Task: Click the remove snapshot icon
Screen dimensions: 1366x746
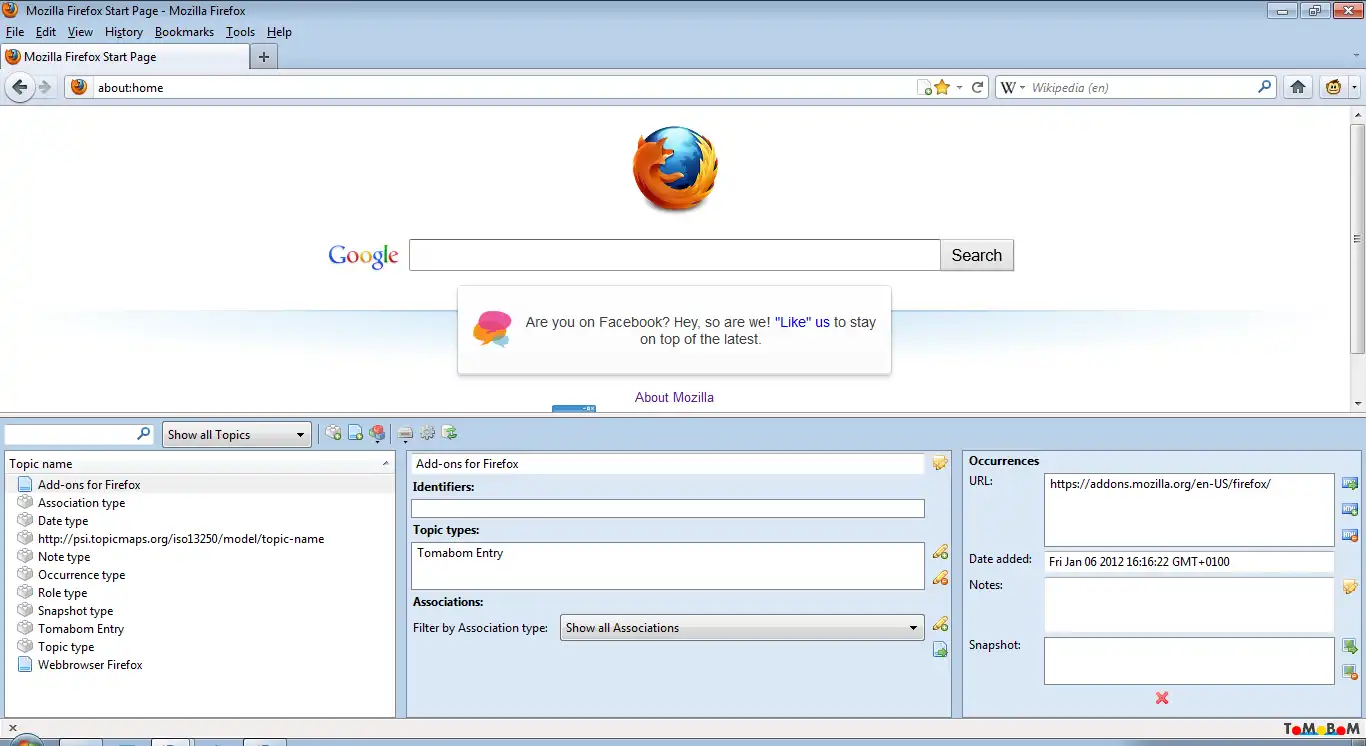Action: [x=1350, y=672]
